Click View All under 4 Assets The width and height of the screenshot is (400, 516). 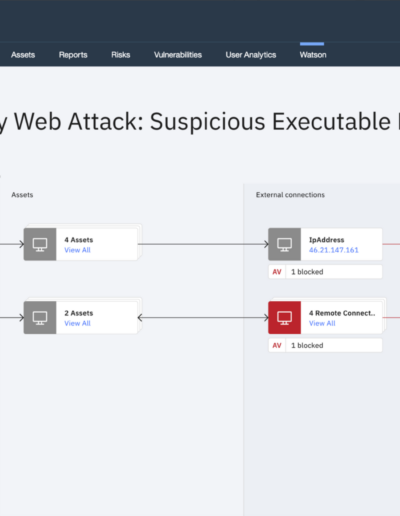click(77, 250)
